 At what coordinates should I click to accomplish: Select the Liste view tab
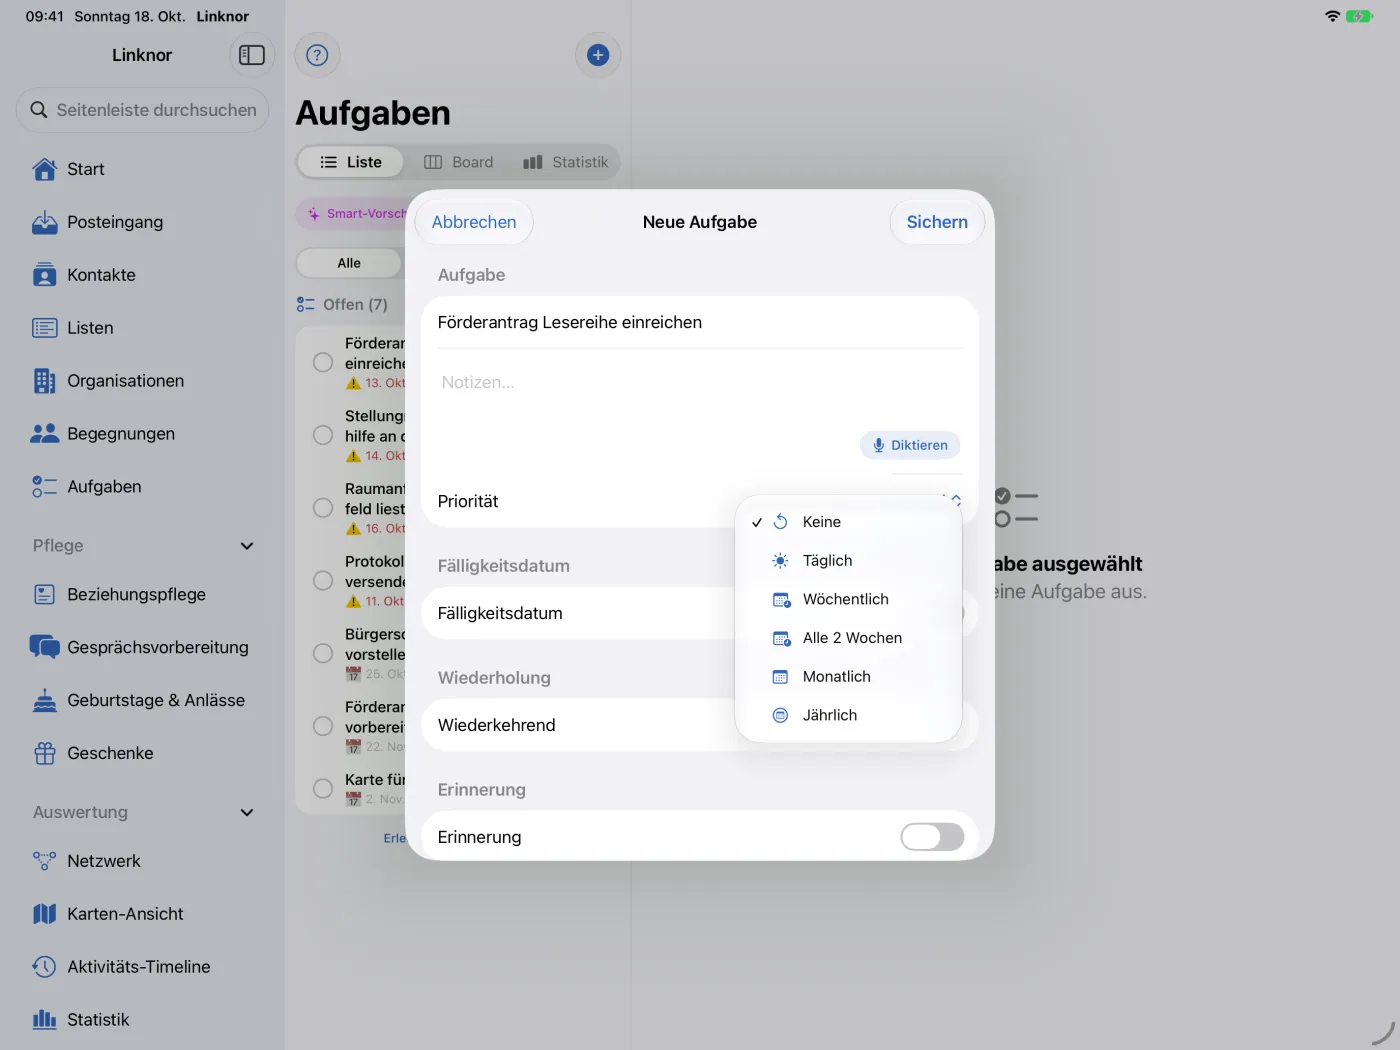(x=351, y=162)
